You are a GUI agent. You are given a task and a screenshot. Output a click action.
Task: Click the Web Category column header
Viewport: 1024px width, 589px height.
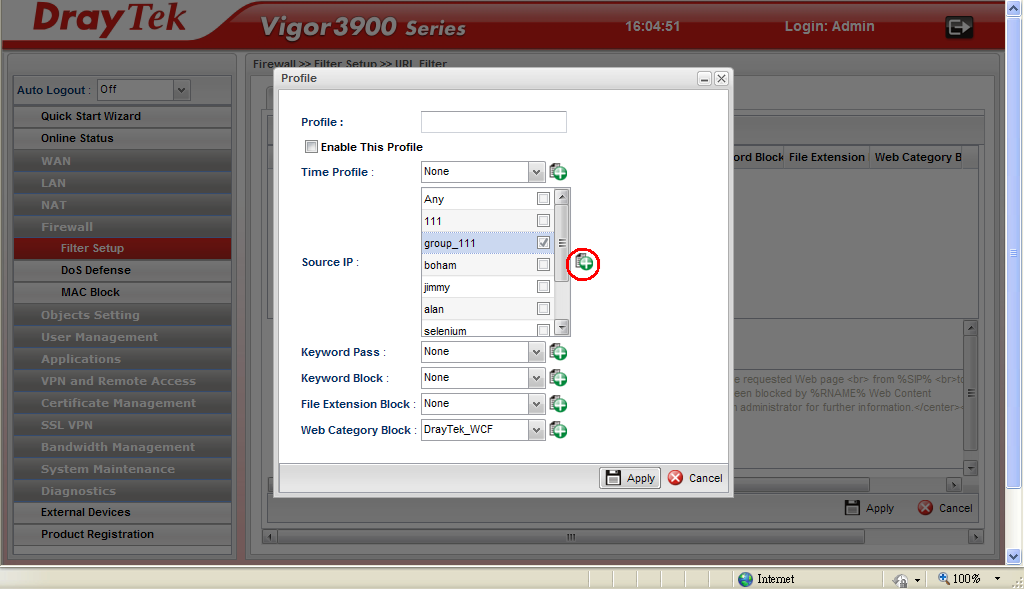click(x=916, y=157)
